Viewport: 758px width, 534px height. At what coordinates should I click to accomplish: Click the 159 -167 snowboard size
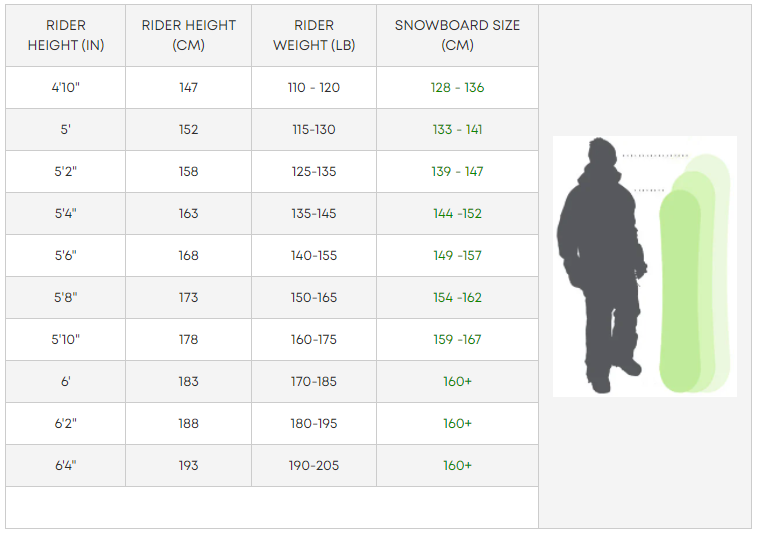click(x=457, y=340)
